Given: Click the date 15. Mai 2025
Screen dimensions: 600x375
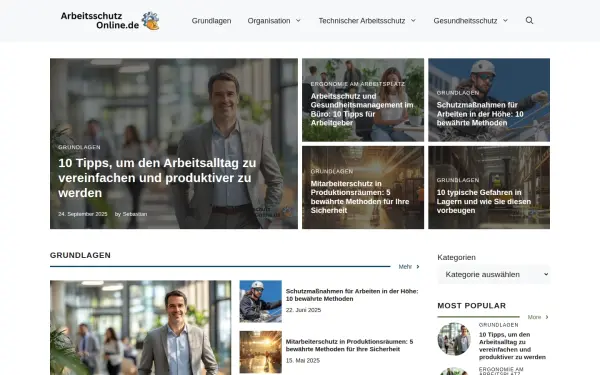Looking at the screenshot, I should [302, 360].
